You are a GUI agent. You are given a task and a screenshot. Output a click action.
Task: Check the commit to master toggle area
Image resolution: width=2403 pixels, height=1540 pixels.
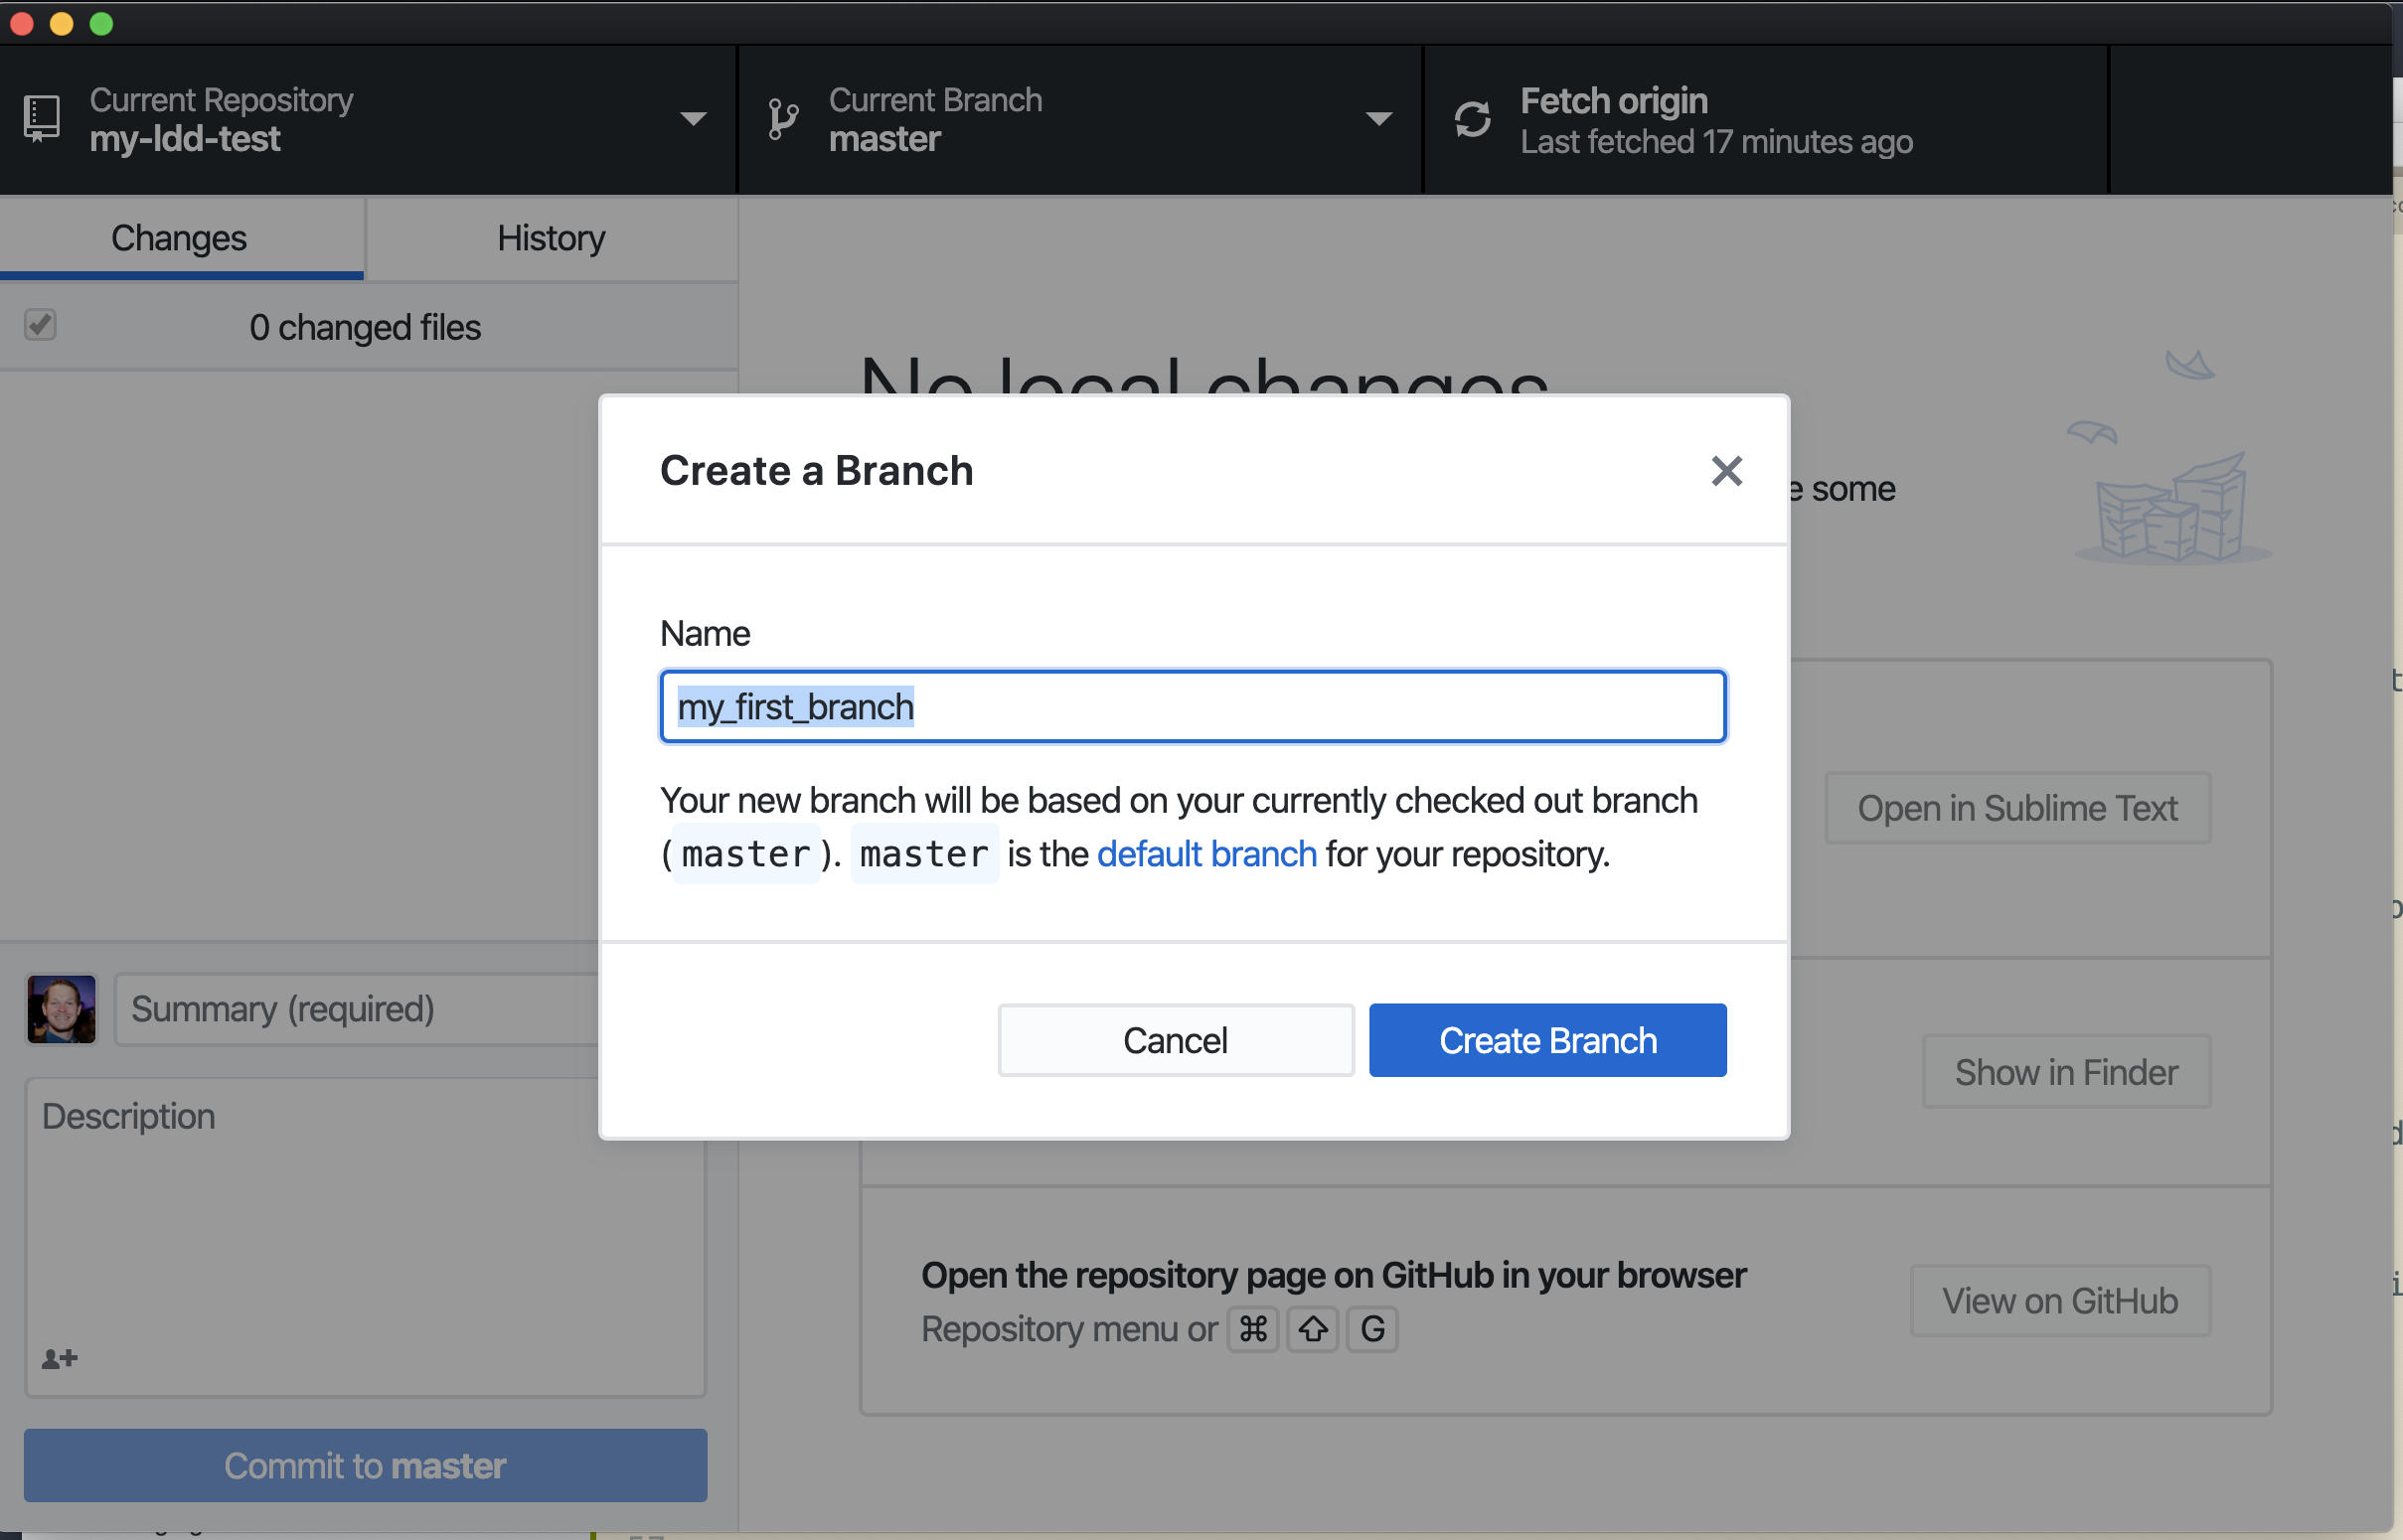(365, 1464)
